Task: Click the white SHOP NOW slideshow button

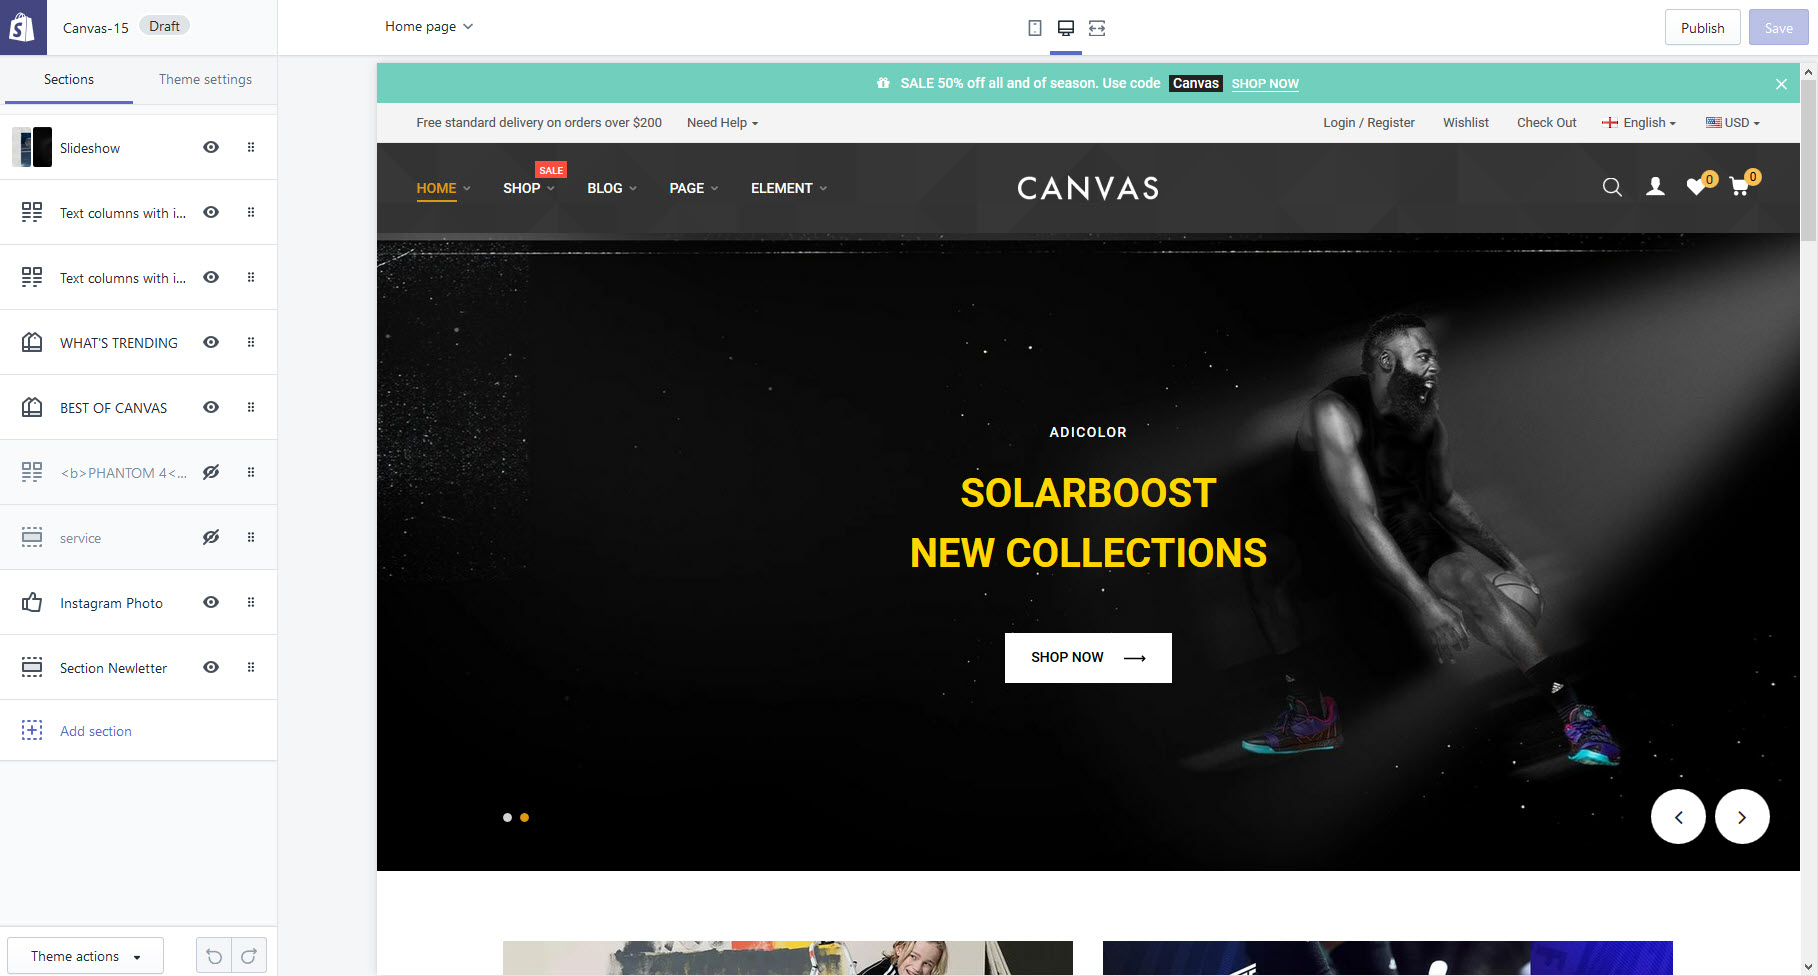Action: 1088,658
